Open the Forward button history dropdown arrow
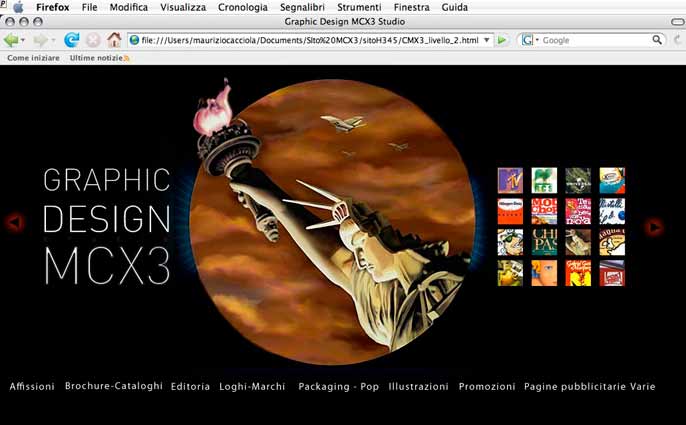The image size is (686, 425). click(53, 40)
